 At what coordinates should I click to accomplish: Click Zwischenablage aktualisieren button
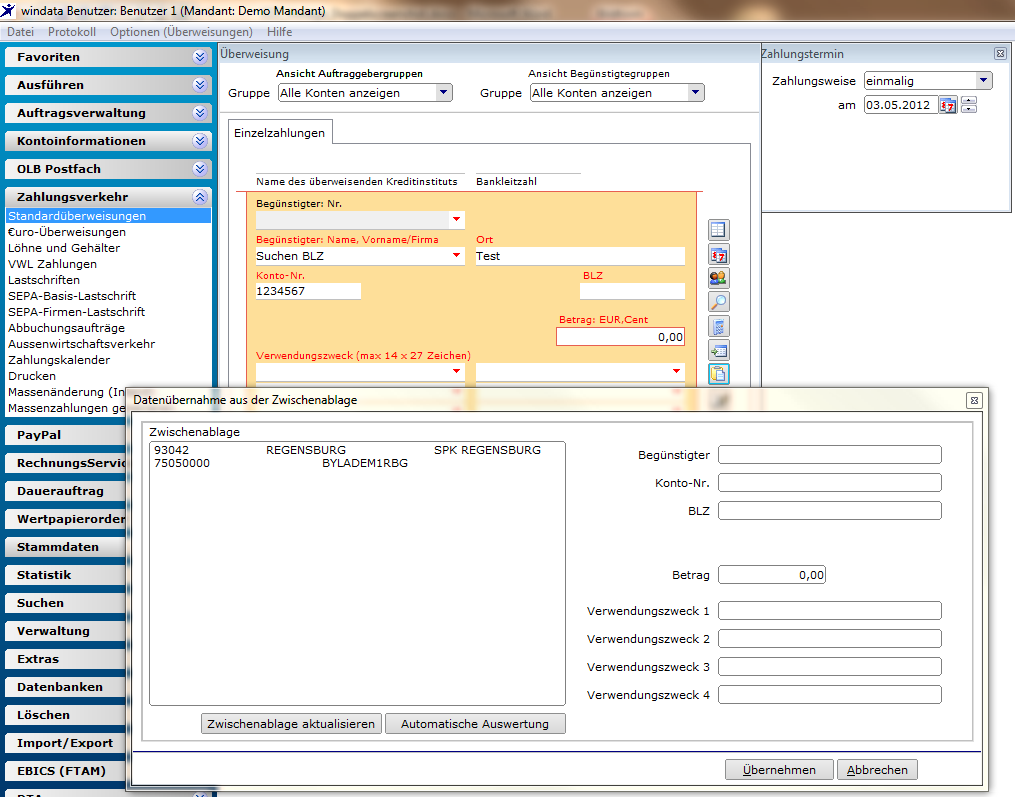coord(291,724)
